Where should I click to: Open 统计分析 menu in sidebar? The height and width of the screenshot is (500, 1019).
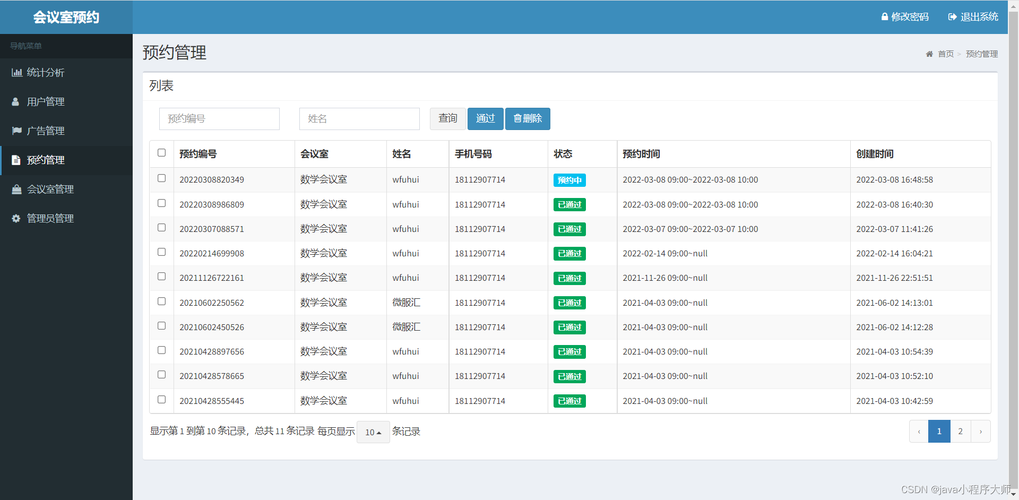[45, 73]
